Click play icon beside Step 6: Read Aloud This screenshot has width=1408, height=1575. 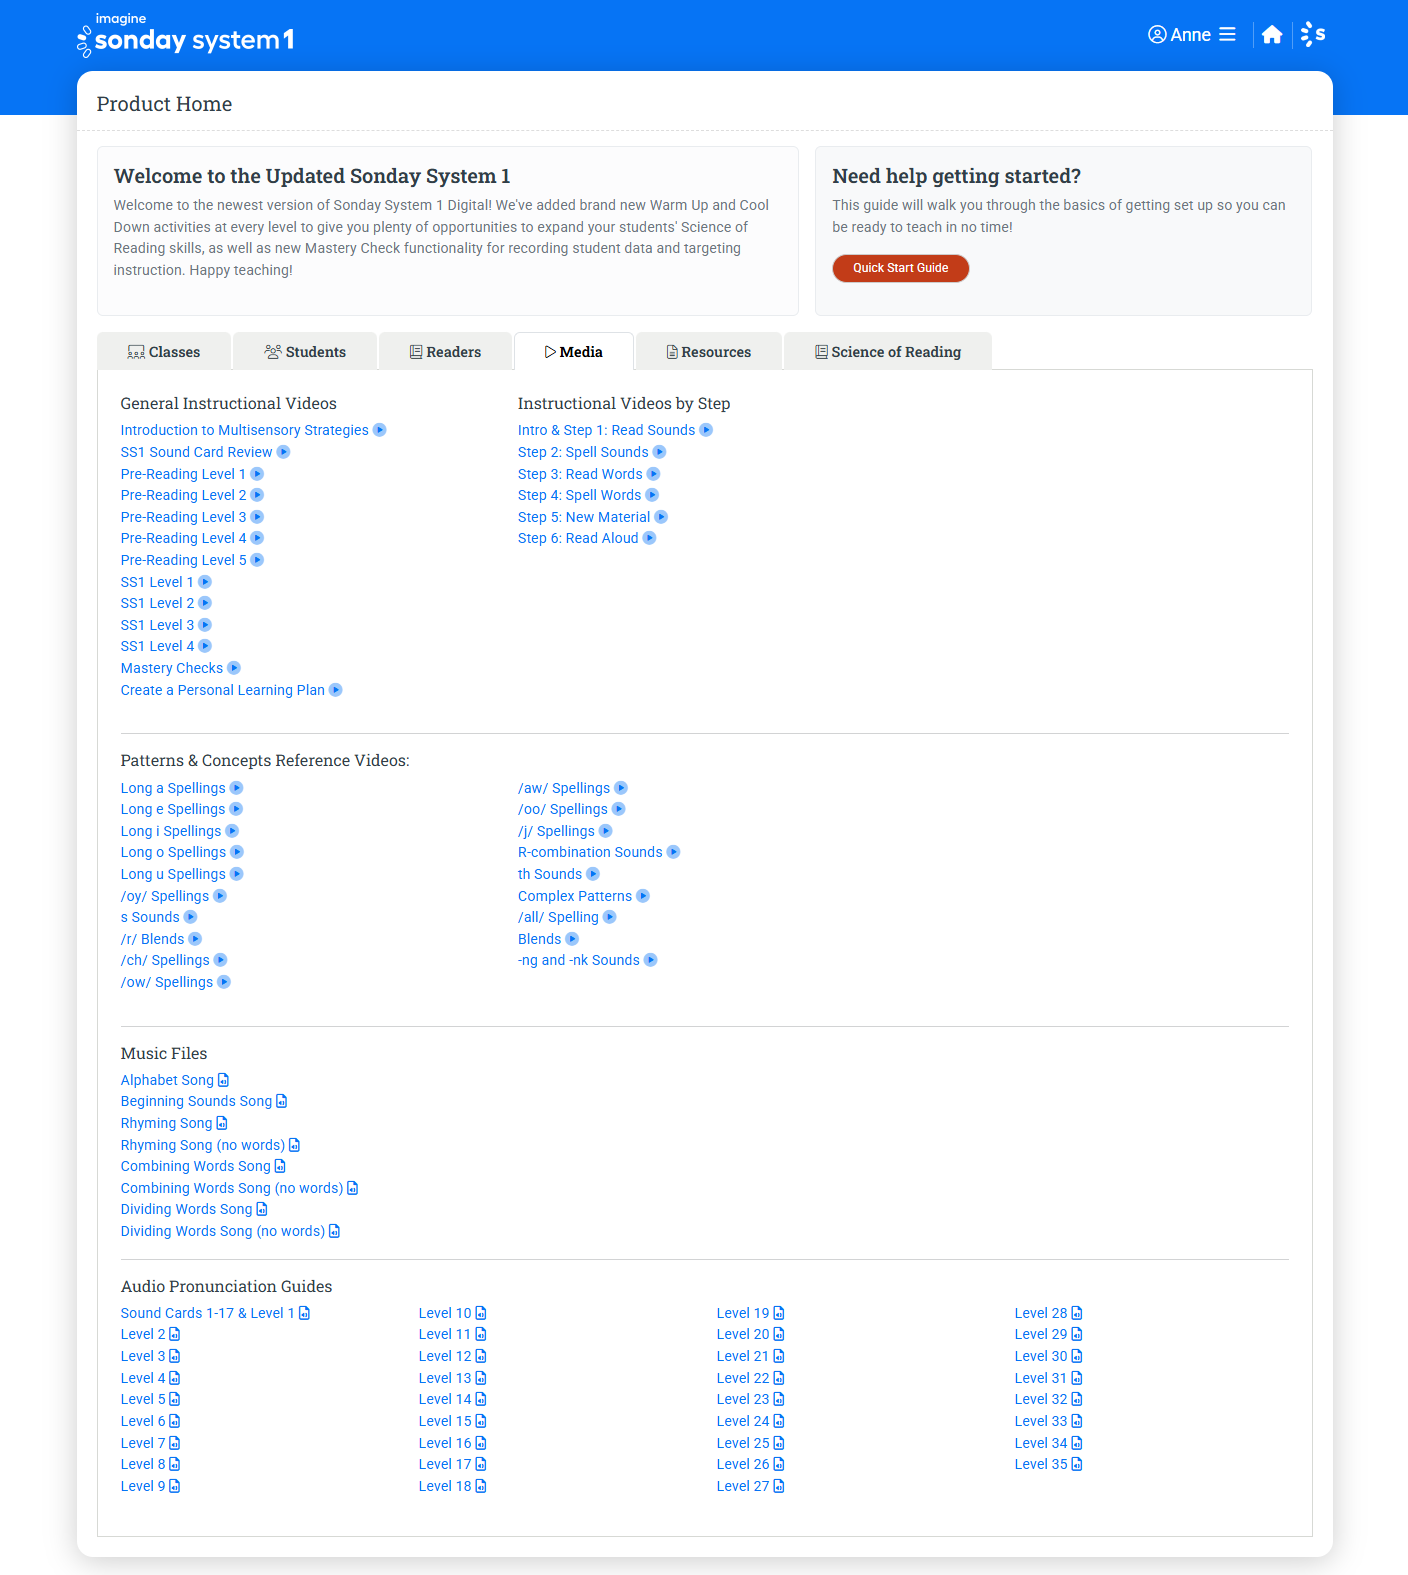[x=649, y=538]
